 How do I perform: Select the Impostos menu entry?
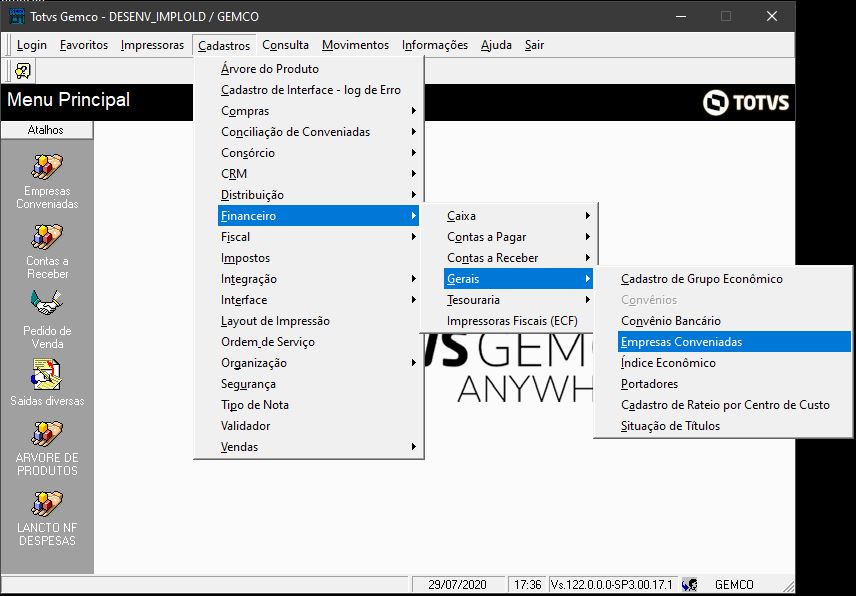pos(318,258)
